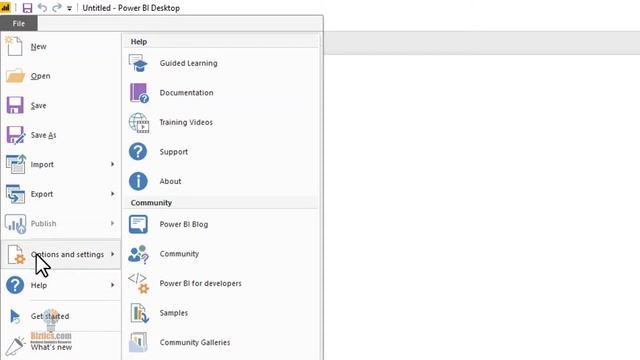640x360 pixels.
Task: Click the Options and settings gear icon
Action: coord(16,255)
